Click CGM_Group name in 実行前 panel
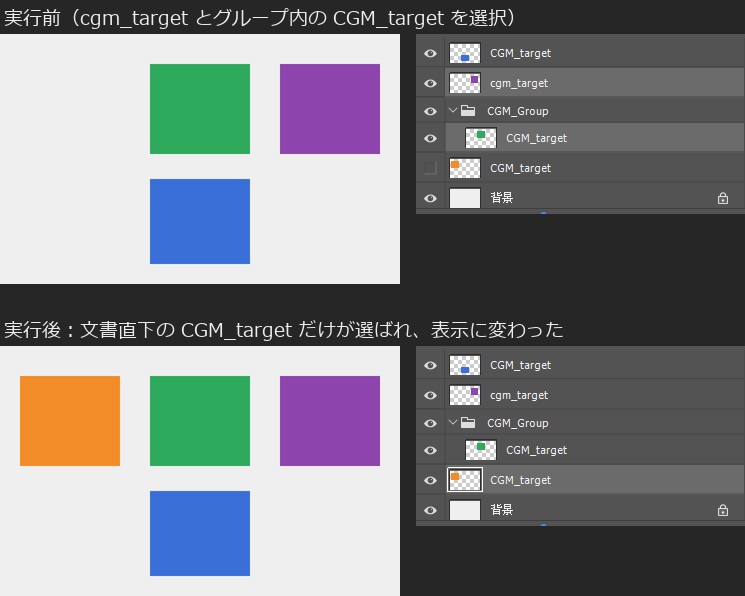Screen dimensions: 745x596 [x=517, y=111]
